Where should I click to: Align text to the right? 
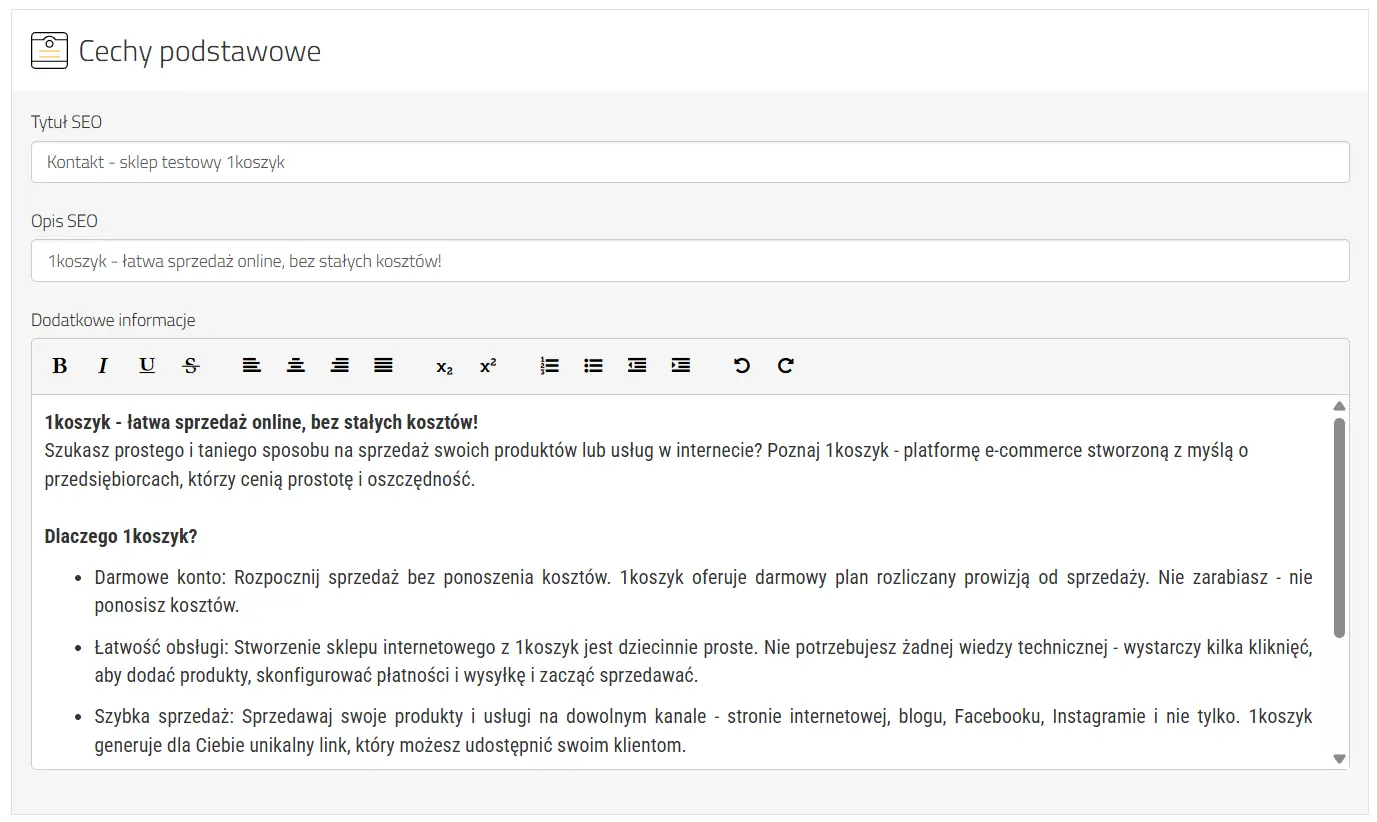pyautogui.click(x=339, y=366)
